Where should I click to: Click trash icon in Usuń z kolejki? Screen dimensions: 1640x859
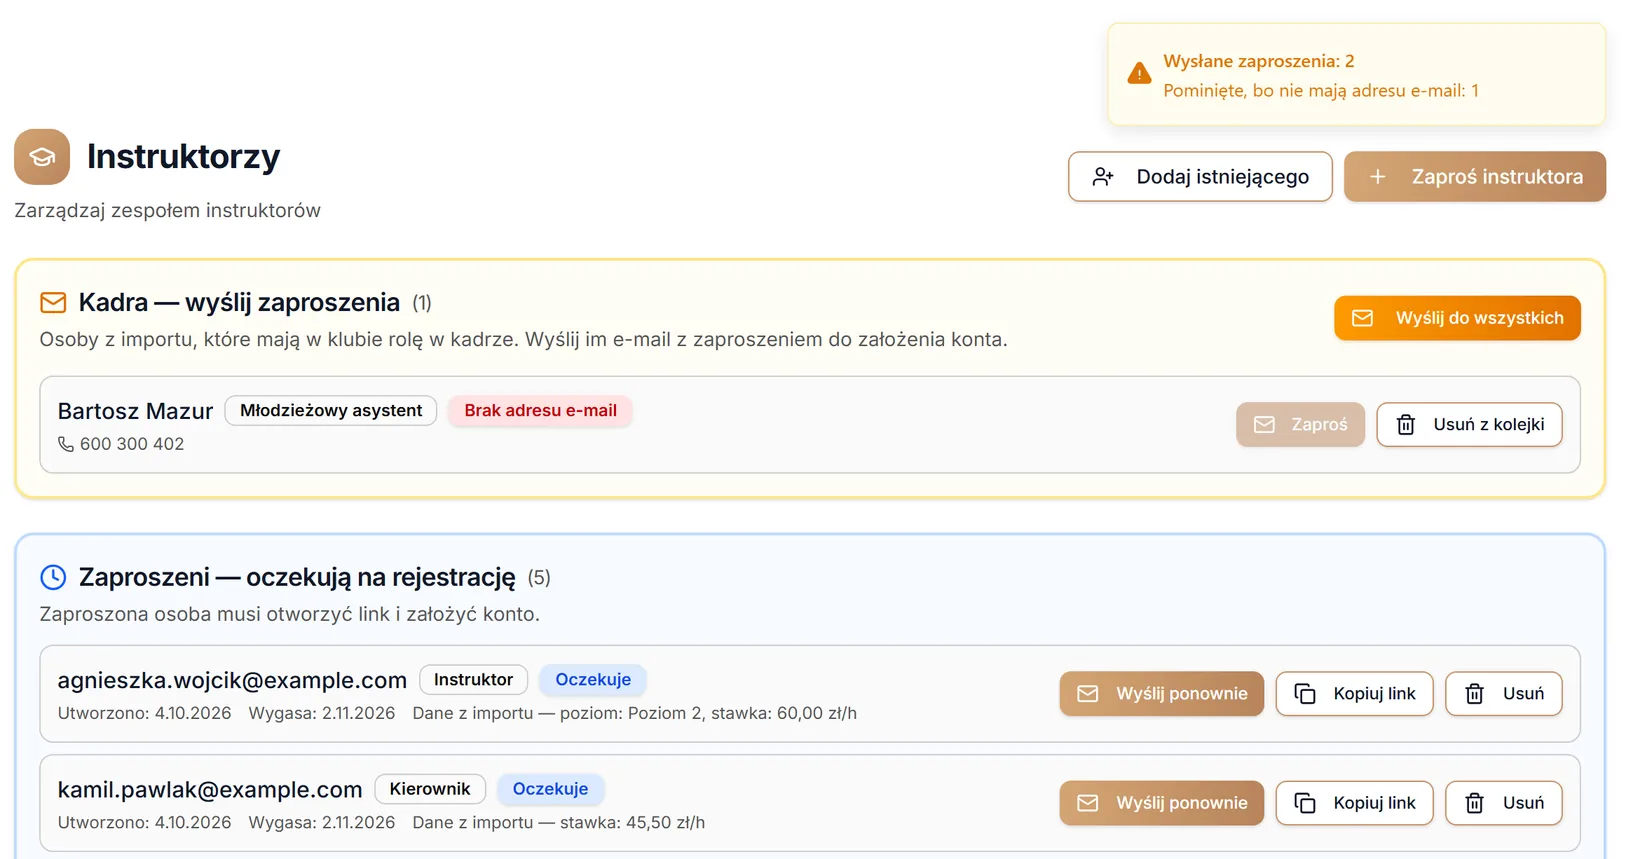pyautogui.click(x=1405, y=425)
